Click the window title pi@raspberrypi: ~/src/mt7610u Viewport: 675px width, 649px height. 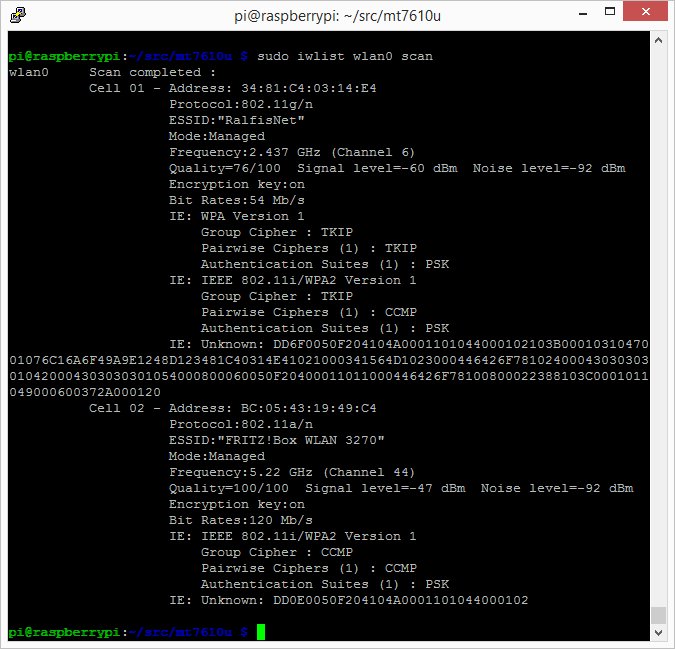tap(337, 16)
